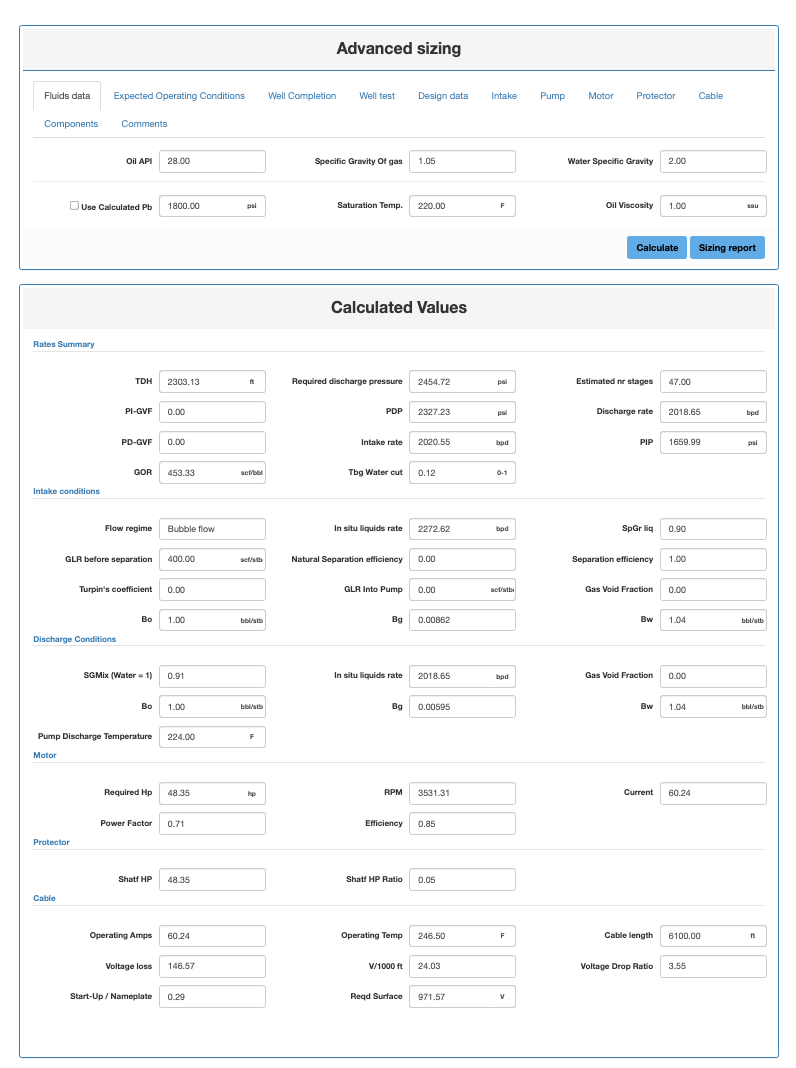Select the Protector tab
The image size is (796, 1068).
(x=656, y=96)
